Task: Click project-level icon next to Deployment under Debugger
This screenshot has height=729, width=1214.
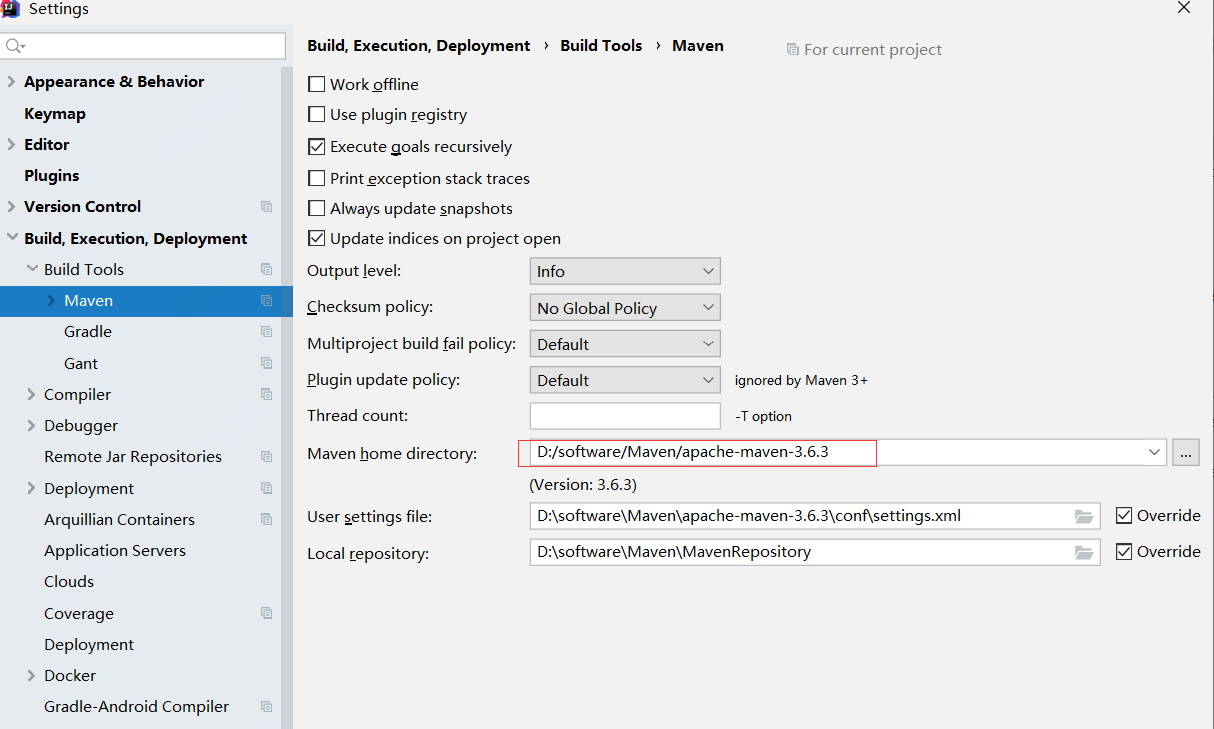Action: (266, 488)
